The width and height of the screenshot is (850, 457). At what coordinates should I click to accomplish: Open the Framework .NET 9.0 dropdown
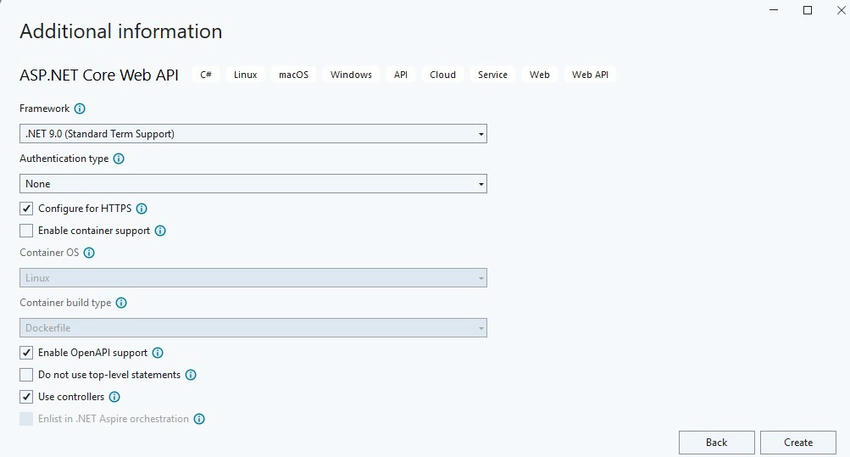tap(253, 134)
